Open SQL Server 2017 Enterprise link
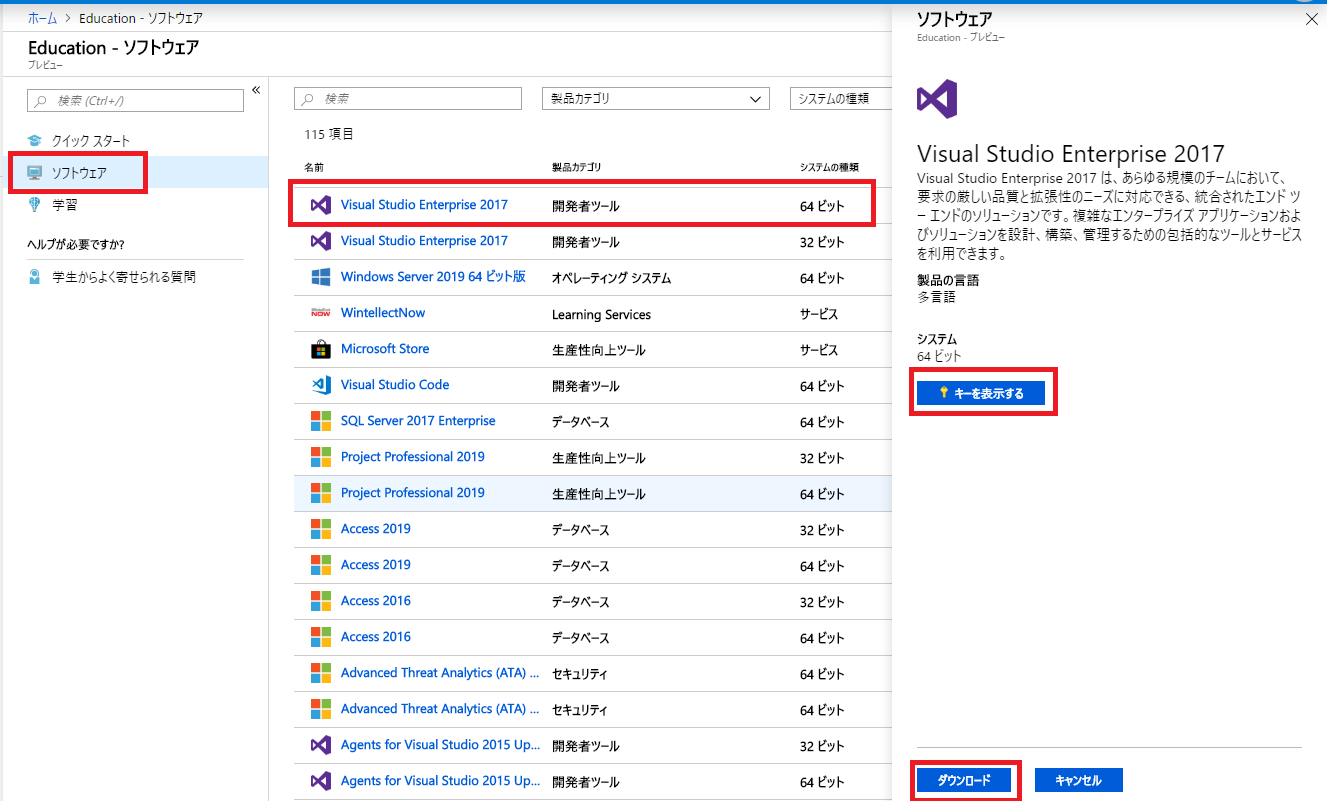The image size is (1327, 801). (418, 421)
